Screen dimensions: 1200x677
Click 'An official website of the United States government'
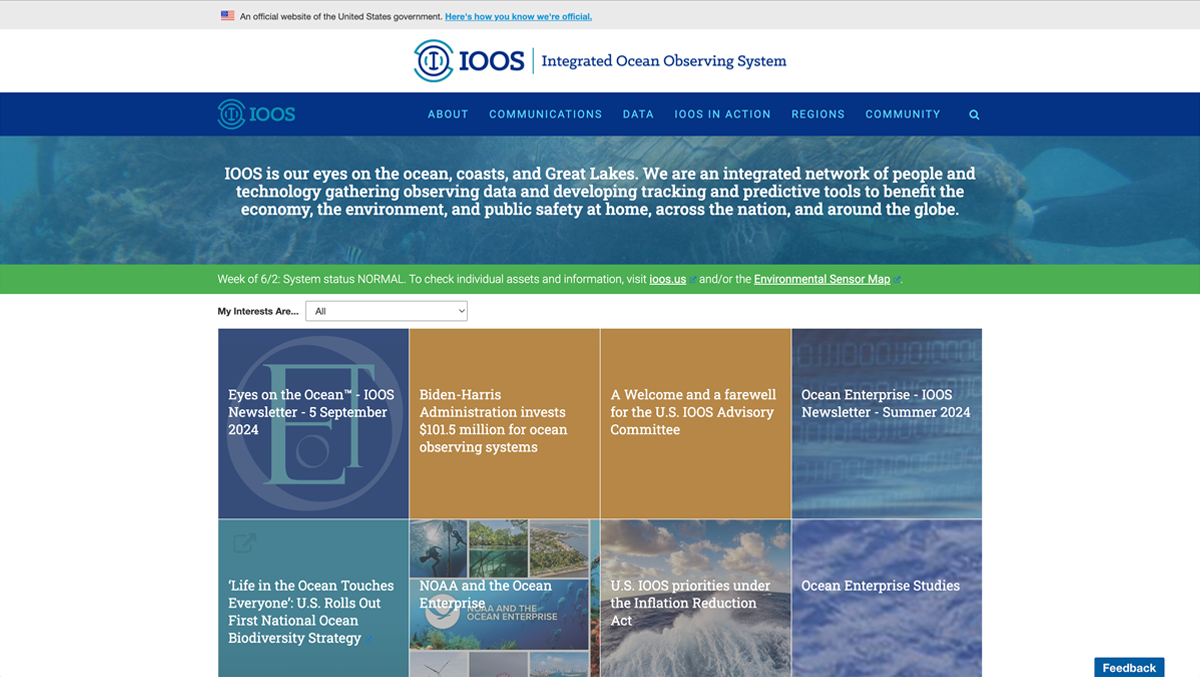[x=341, y=17]
